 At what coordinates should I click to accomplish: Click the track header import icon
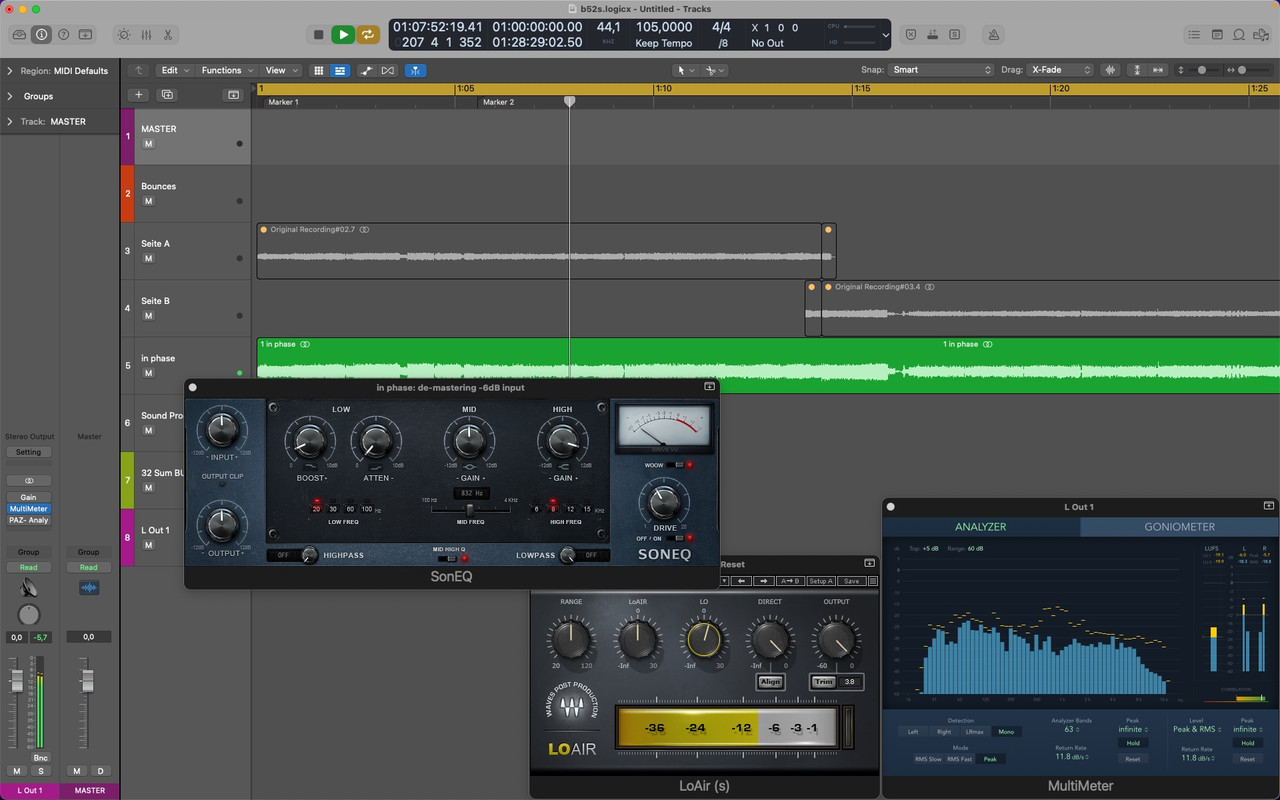[x=233, y=95]
